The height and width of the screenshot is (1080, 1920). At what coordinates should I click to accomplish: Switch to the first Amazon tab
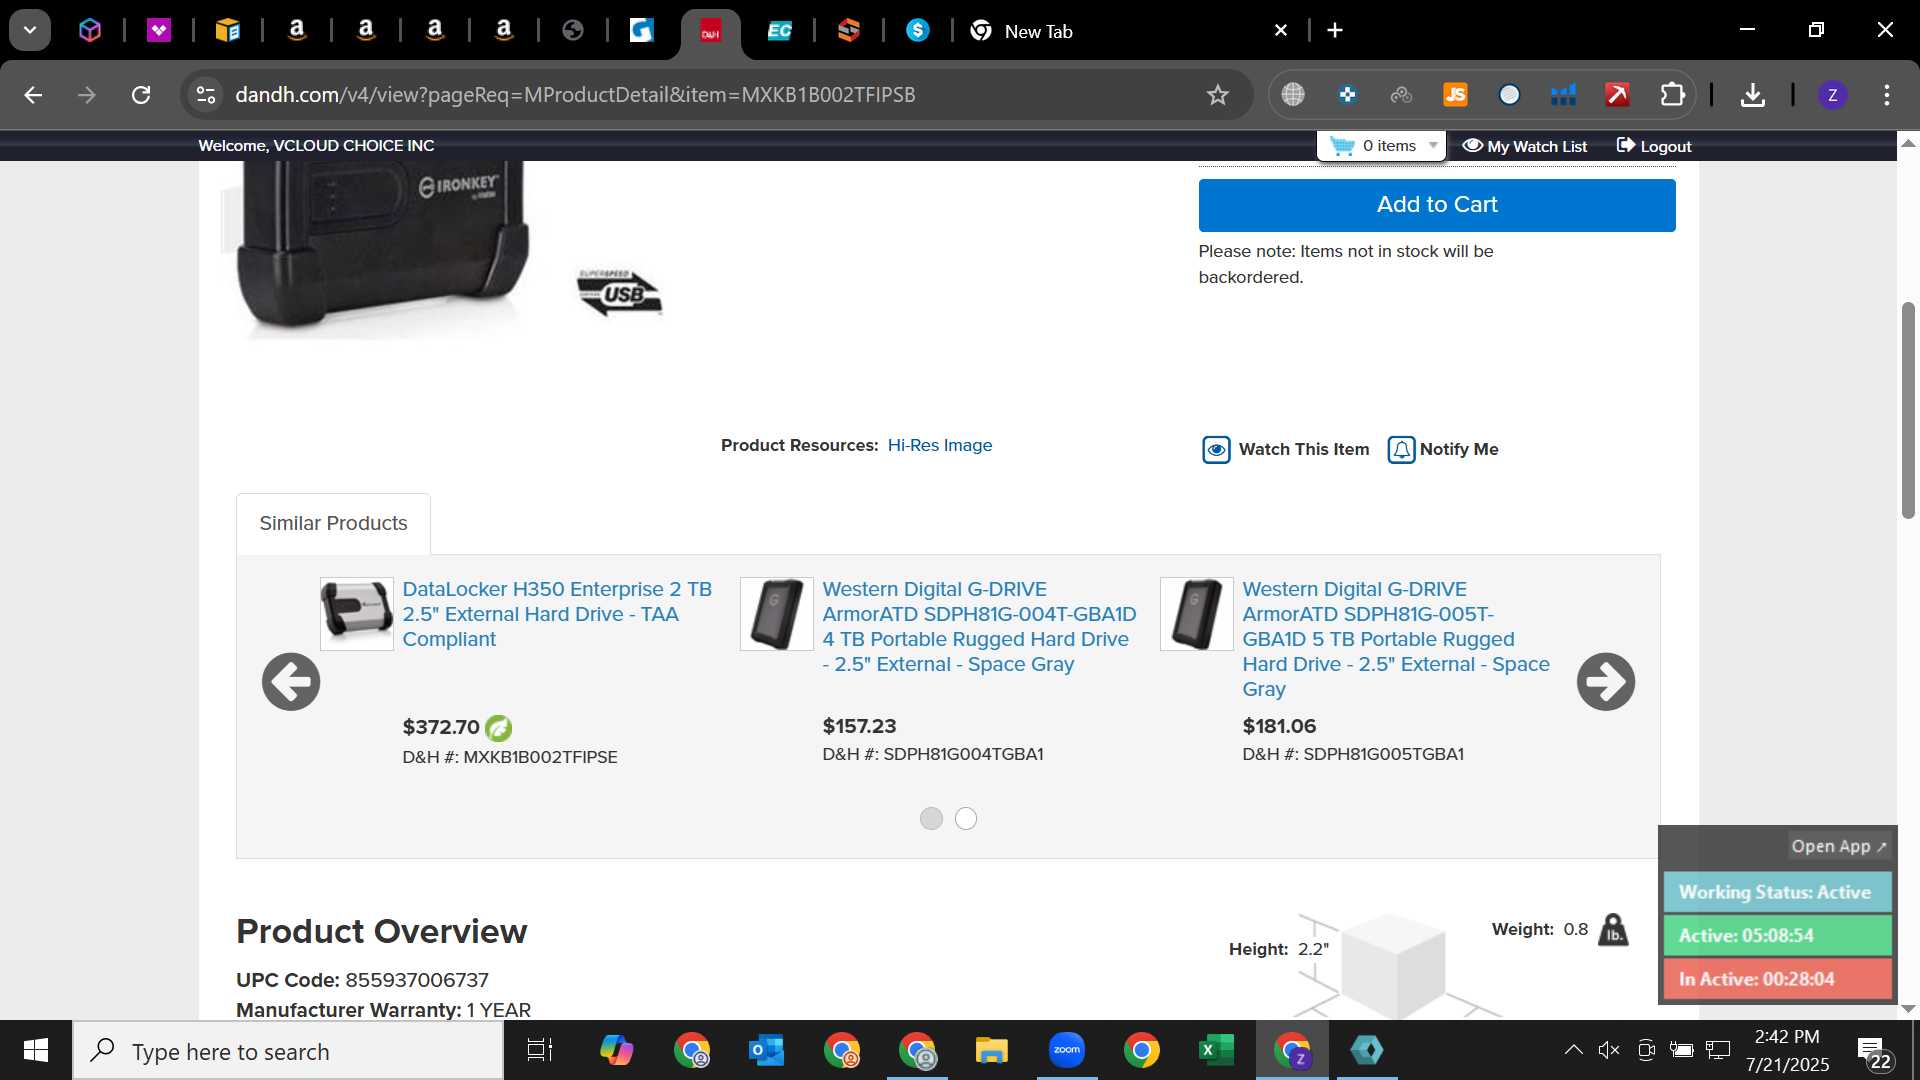[x=297, y=31]
